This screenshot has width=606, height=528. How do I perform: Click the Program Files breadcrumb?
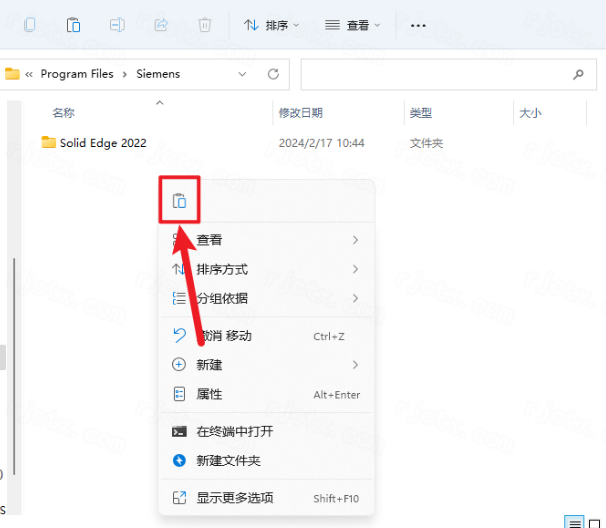[78, 74]
